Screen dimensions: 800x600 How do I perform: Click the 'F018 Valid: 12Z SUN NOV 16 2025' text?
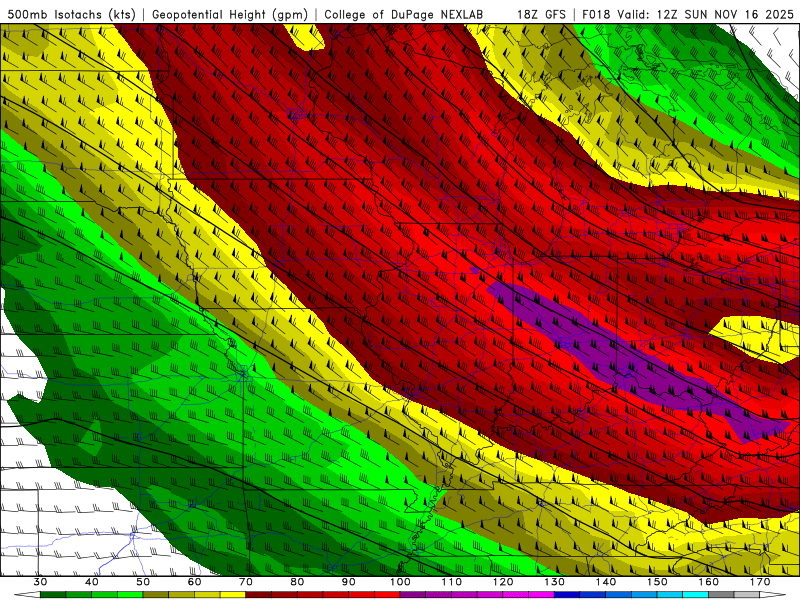point(688,15)
